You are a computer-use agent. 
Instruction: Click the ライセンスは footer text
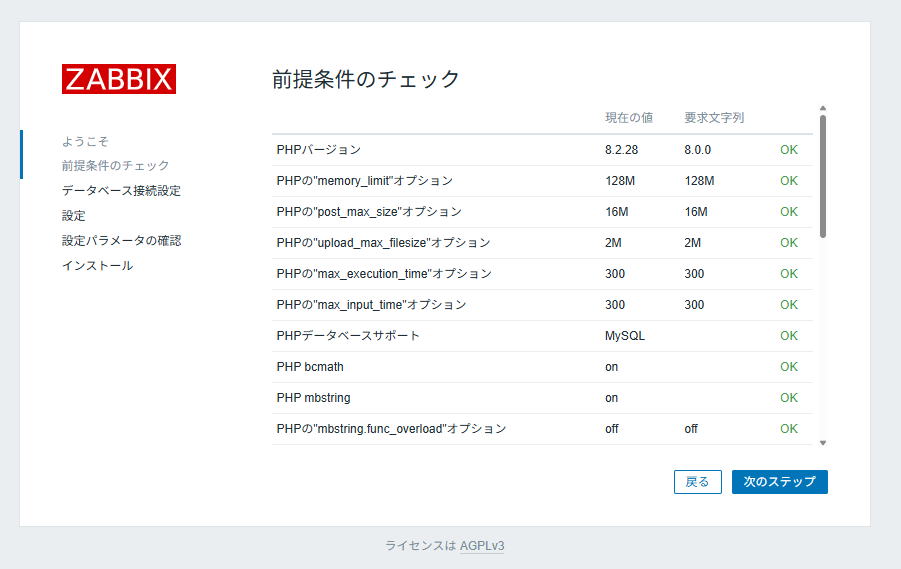click(420, 545)
